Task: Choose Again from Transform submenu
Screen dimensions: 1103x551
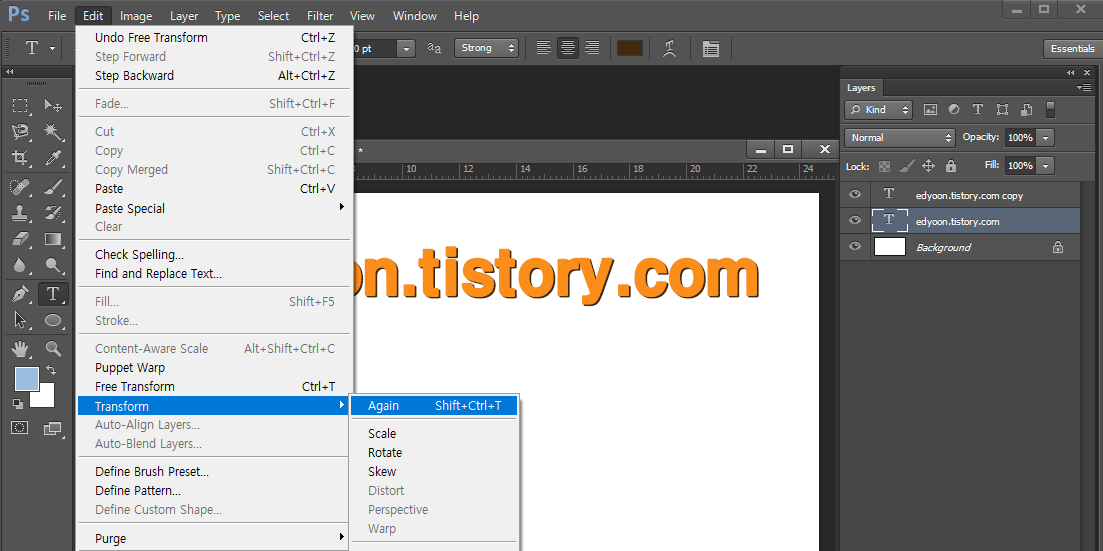Action: (434, 405)
